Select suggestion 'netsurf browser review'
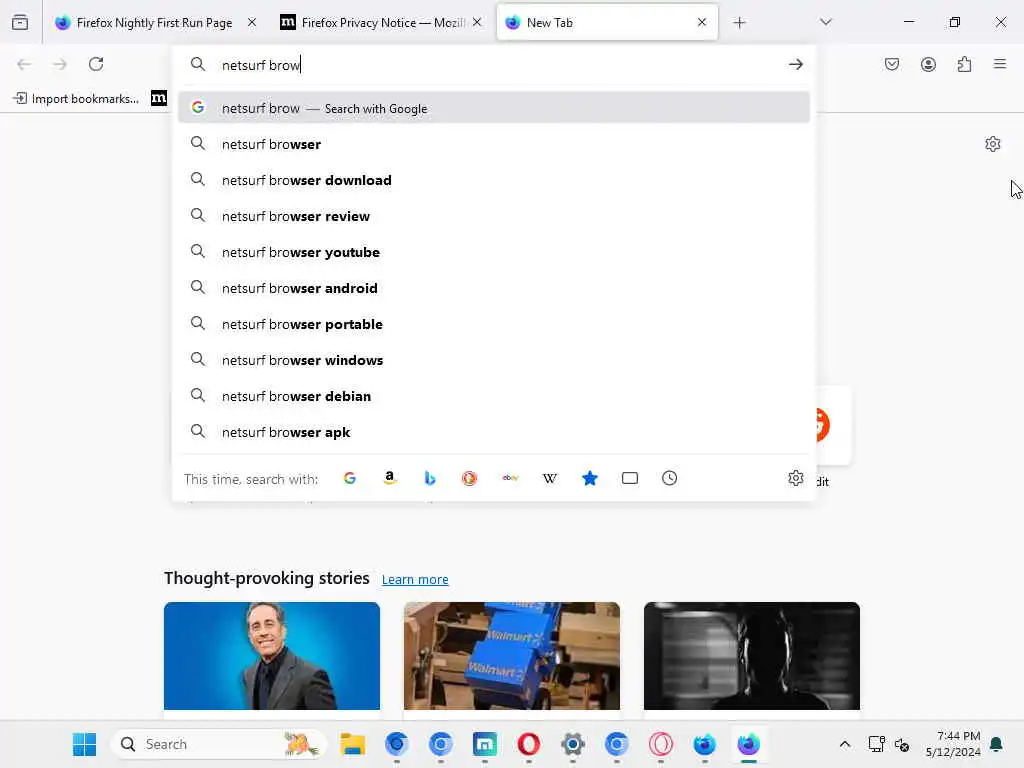 pyautogui.click(x=494, y=216)
